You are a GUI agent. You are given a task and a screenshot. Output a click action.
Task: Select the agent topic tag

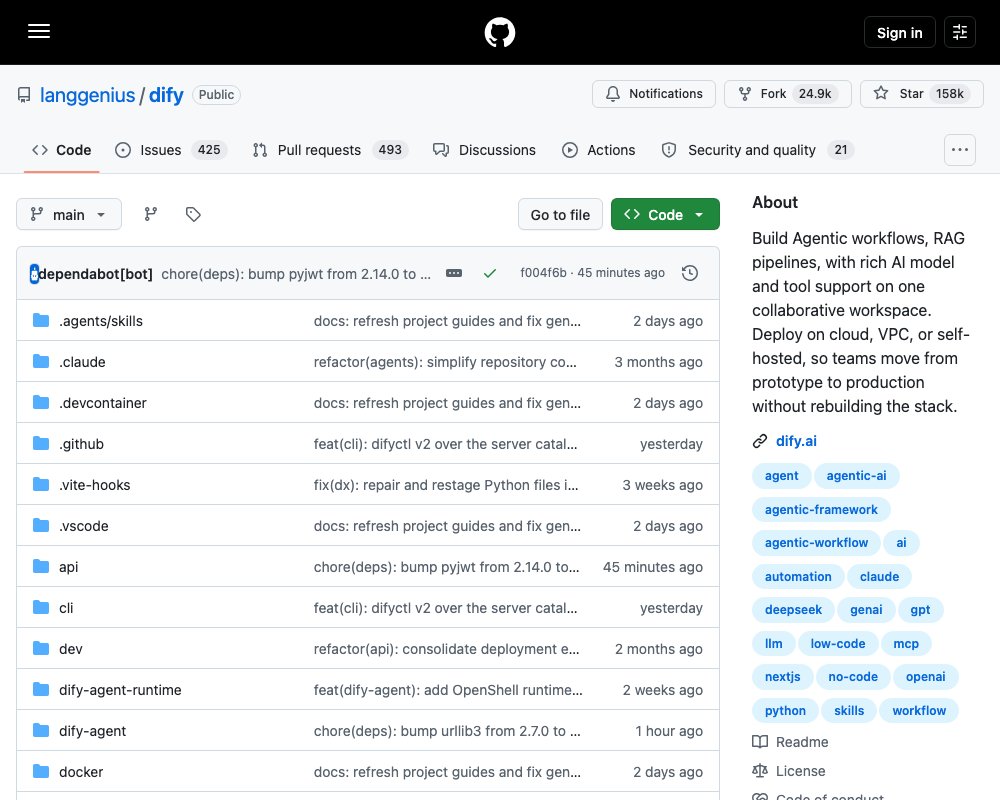pyautogui.click(x=781, y=476)
